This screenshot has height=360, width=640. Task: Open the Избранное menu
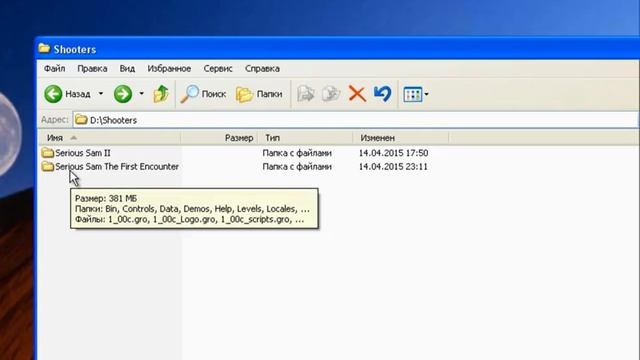tap(169, 69)
